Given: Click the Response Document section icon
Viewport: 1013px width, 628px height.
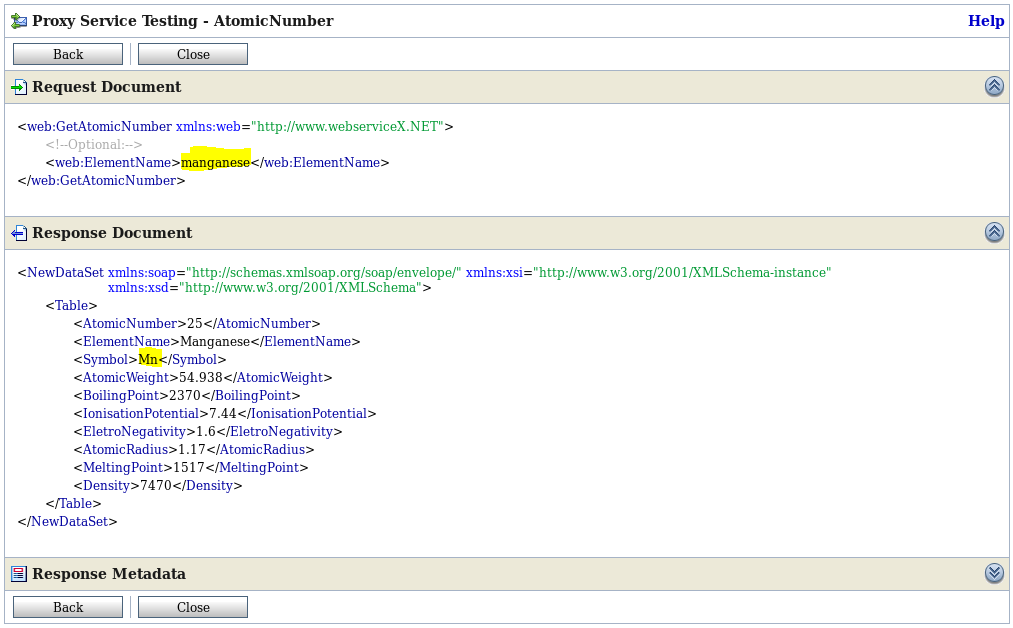Looking at the screenshot, I should (x=19, y=233).
